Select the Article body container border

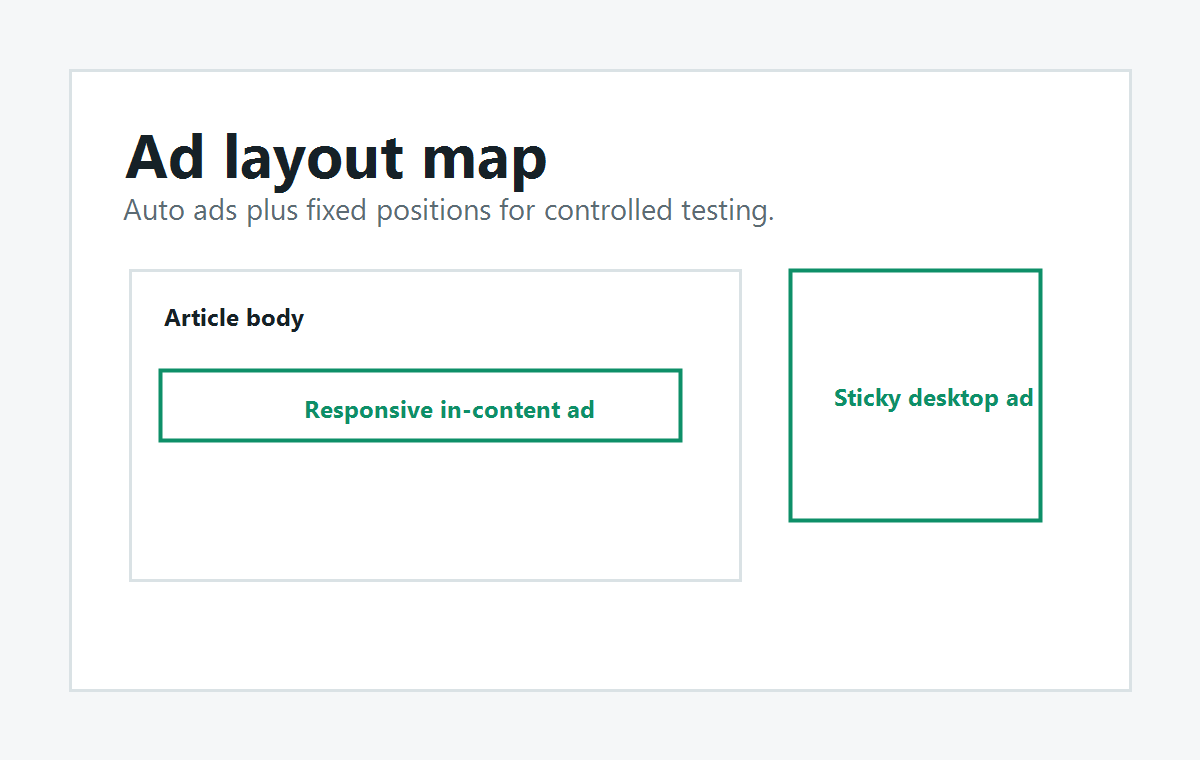click(131, 425)
